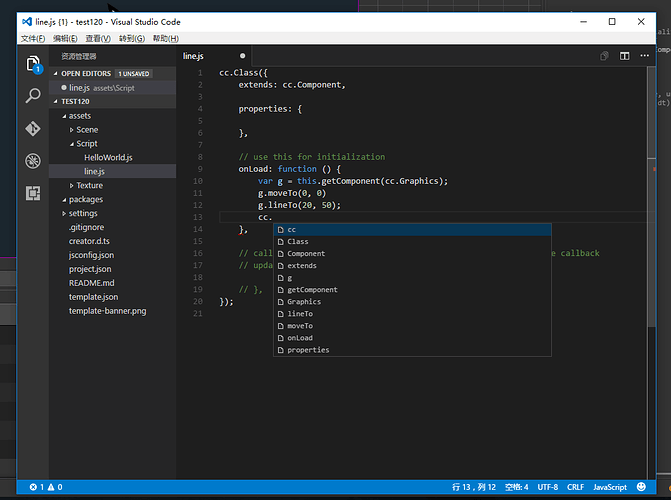The height and width of the screenshot is (500, 671).
Task: Click the feedback smiley in status bar
Action: pyautogui.click(x=639, y=487)
